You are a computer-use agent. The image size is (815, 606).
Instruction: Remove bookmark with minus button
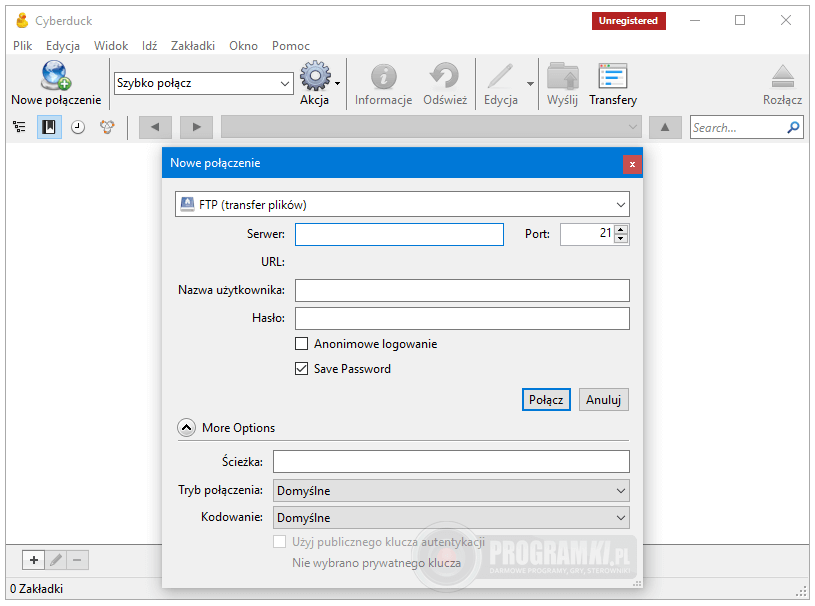pyautogui.click(x=77, y=560)
